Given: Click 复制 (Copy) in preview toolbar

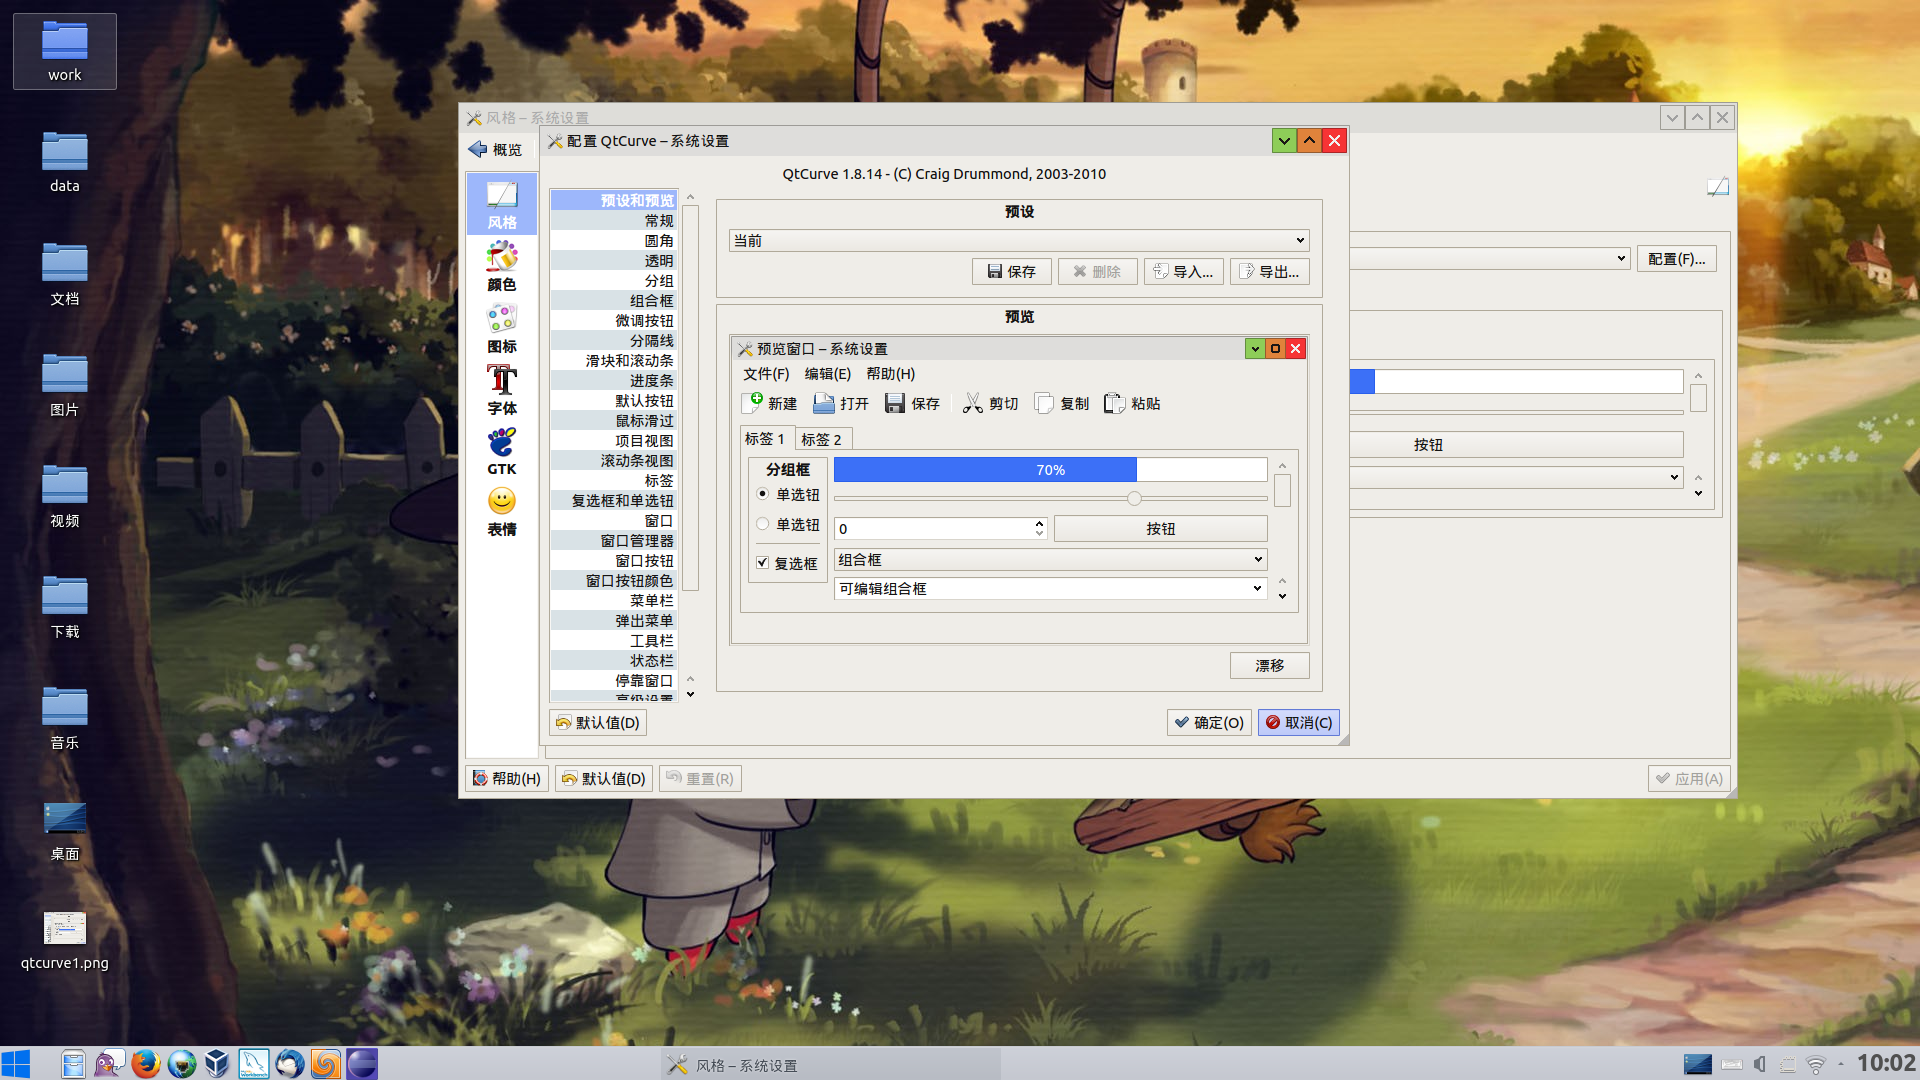Looking at the screenshot, I should 1061,403.
